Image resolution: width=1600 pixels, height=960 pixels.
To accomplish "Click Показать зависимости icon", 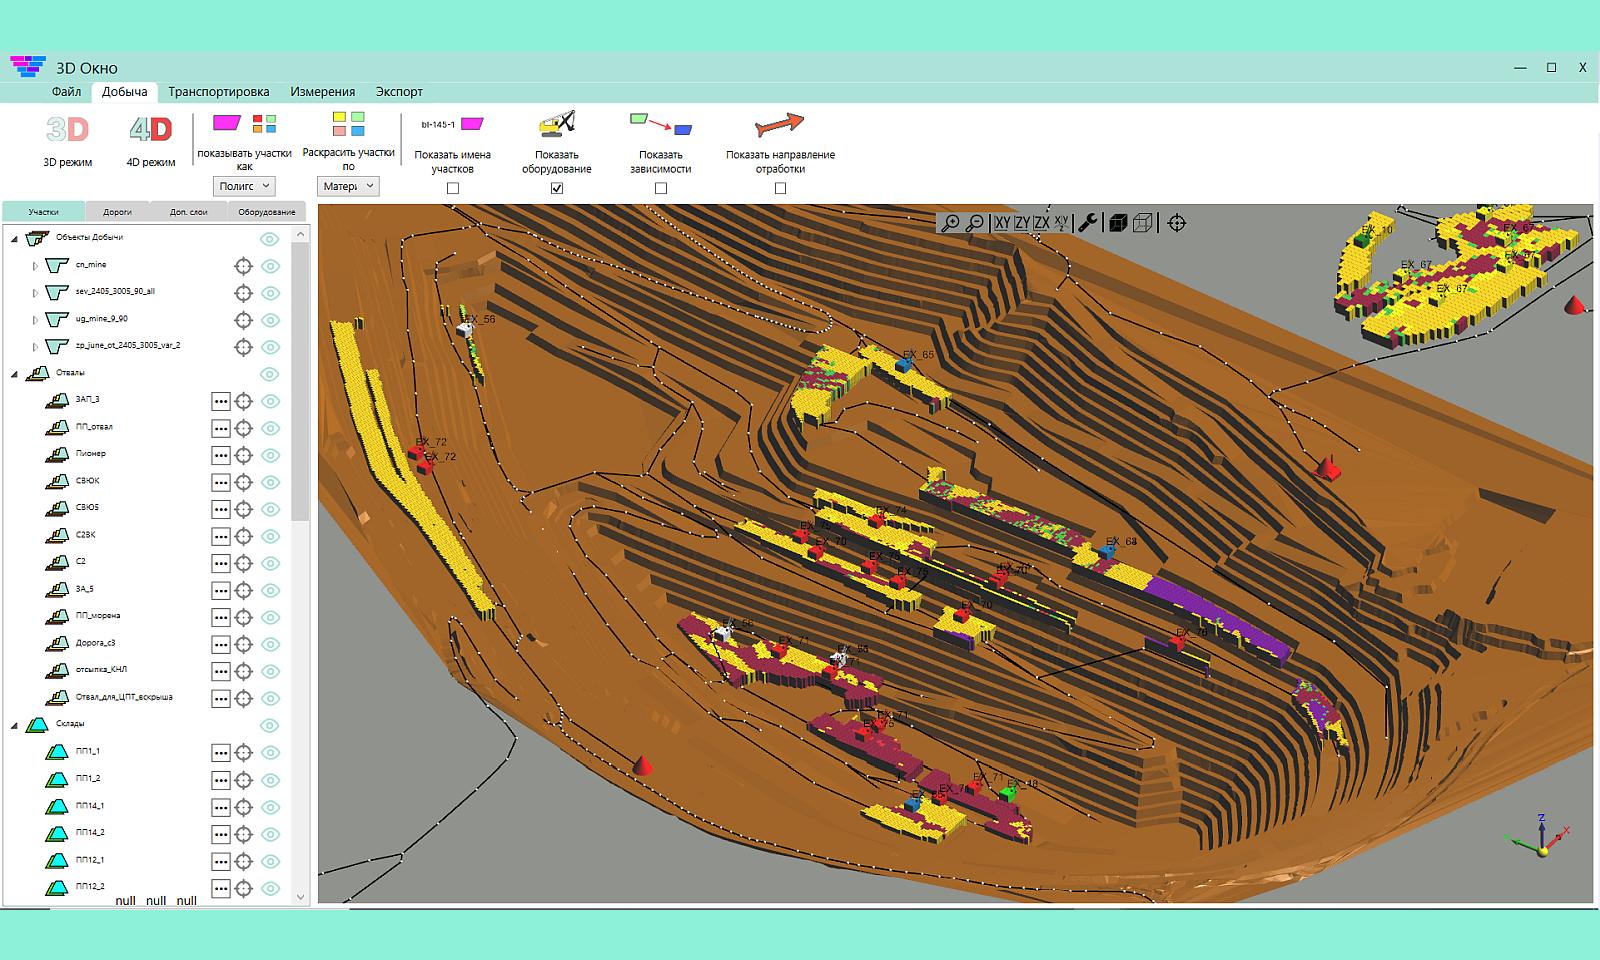I will click(661, 124).
